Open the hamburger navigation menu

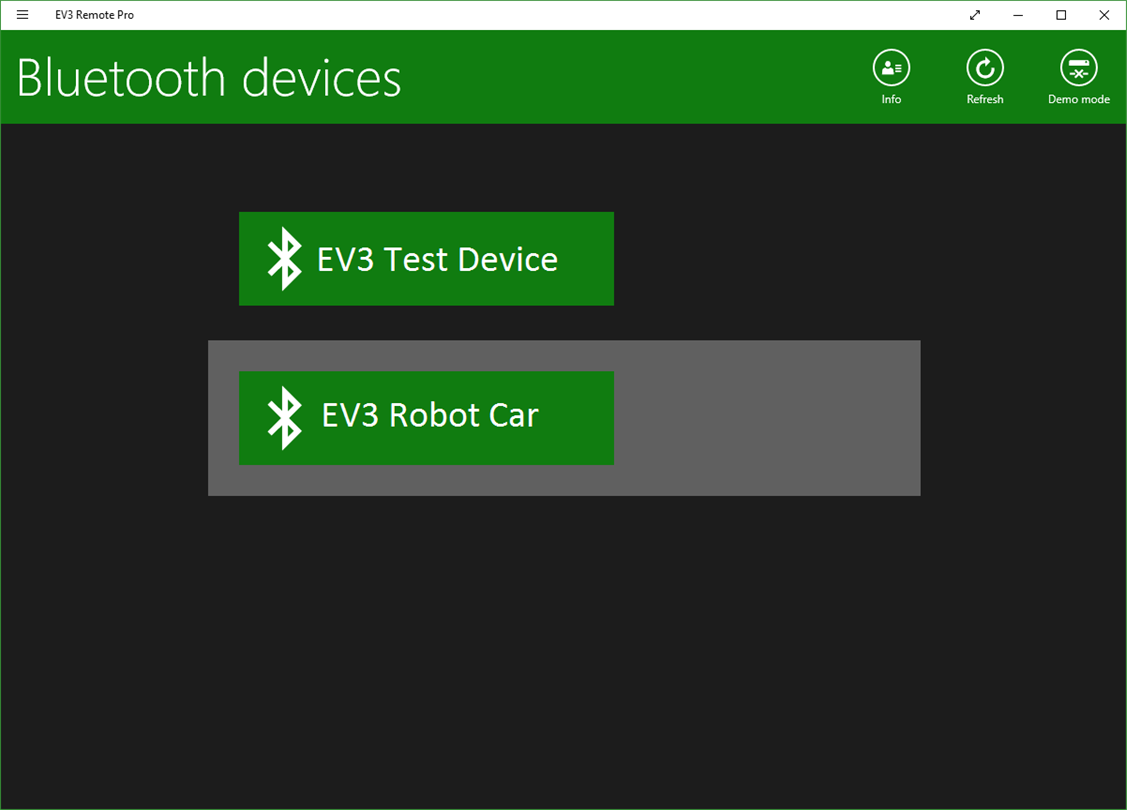[22, 15]
